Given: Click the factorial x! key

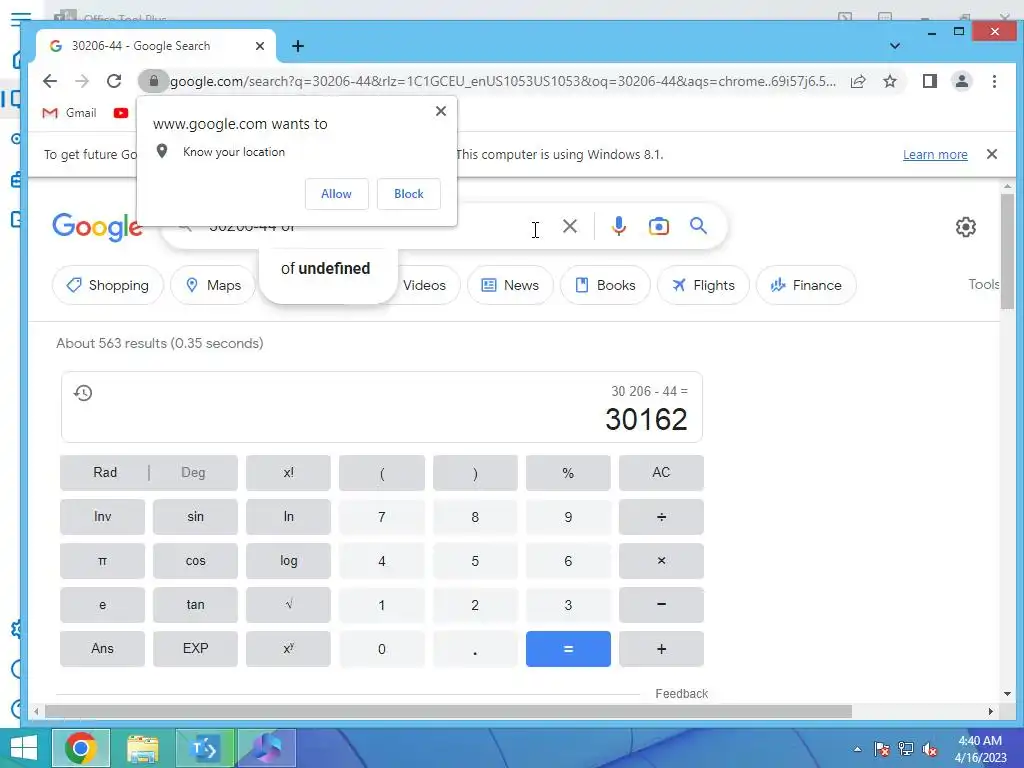Looking at the screenshot, I should point(289,473).
